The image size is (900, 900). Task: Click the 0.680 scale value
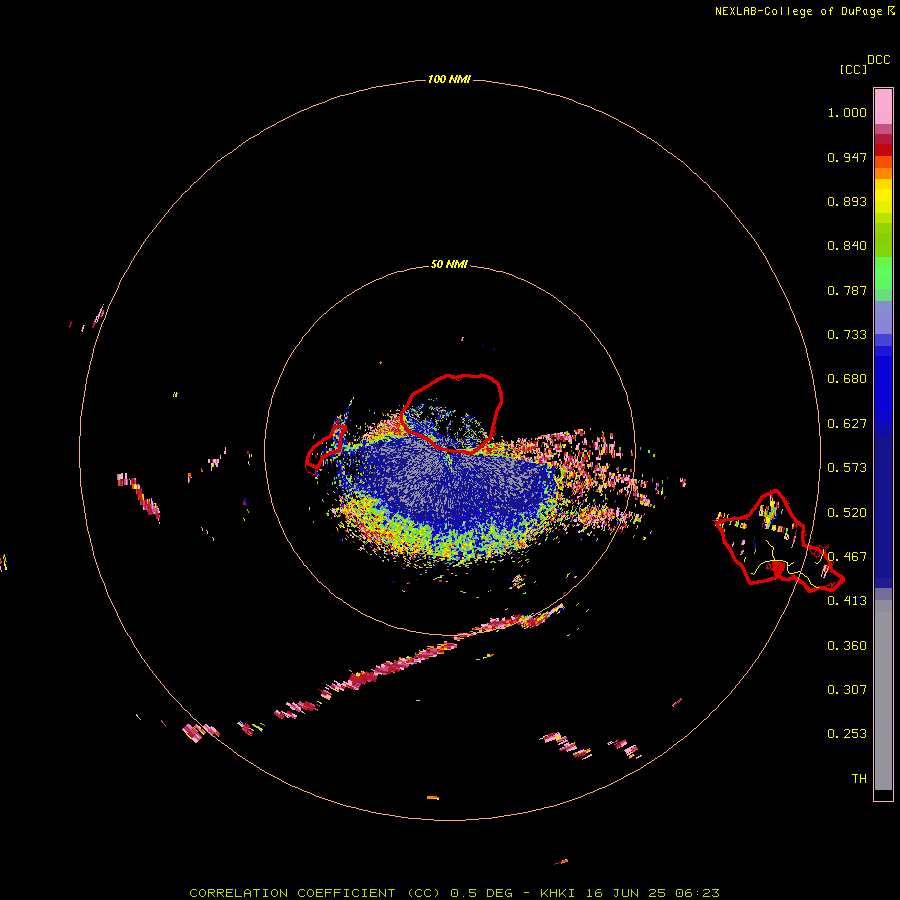(847, 379)
